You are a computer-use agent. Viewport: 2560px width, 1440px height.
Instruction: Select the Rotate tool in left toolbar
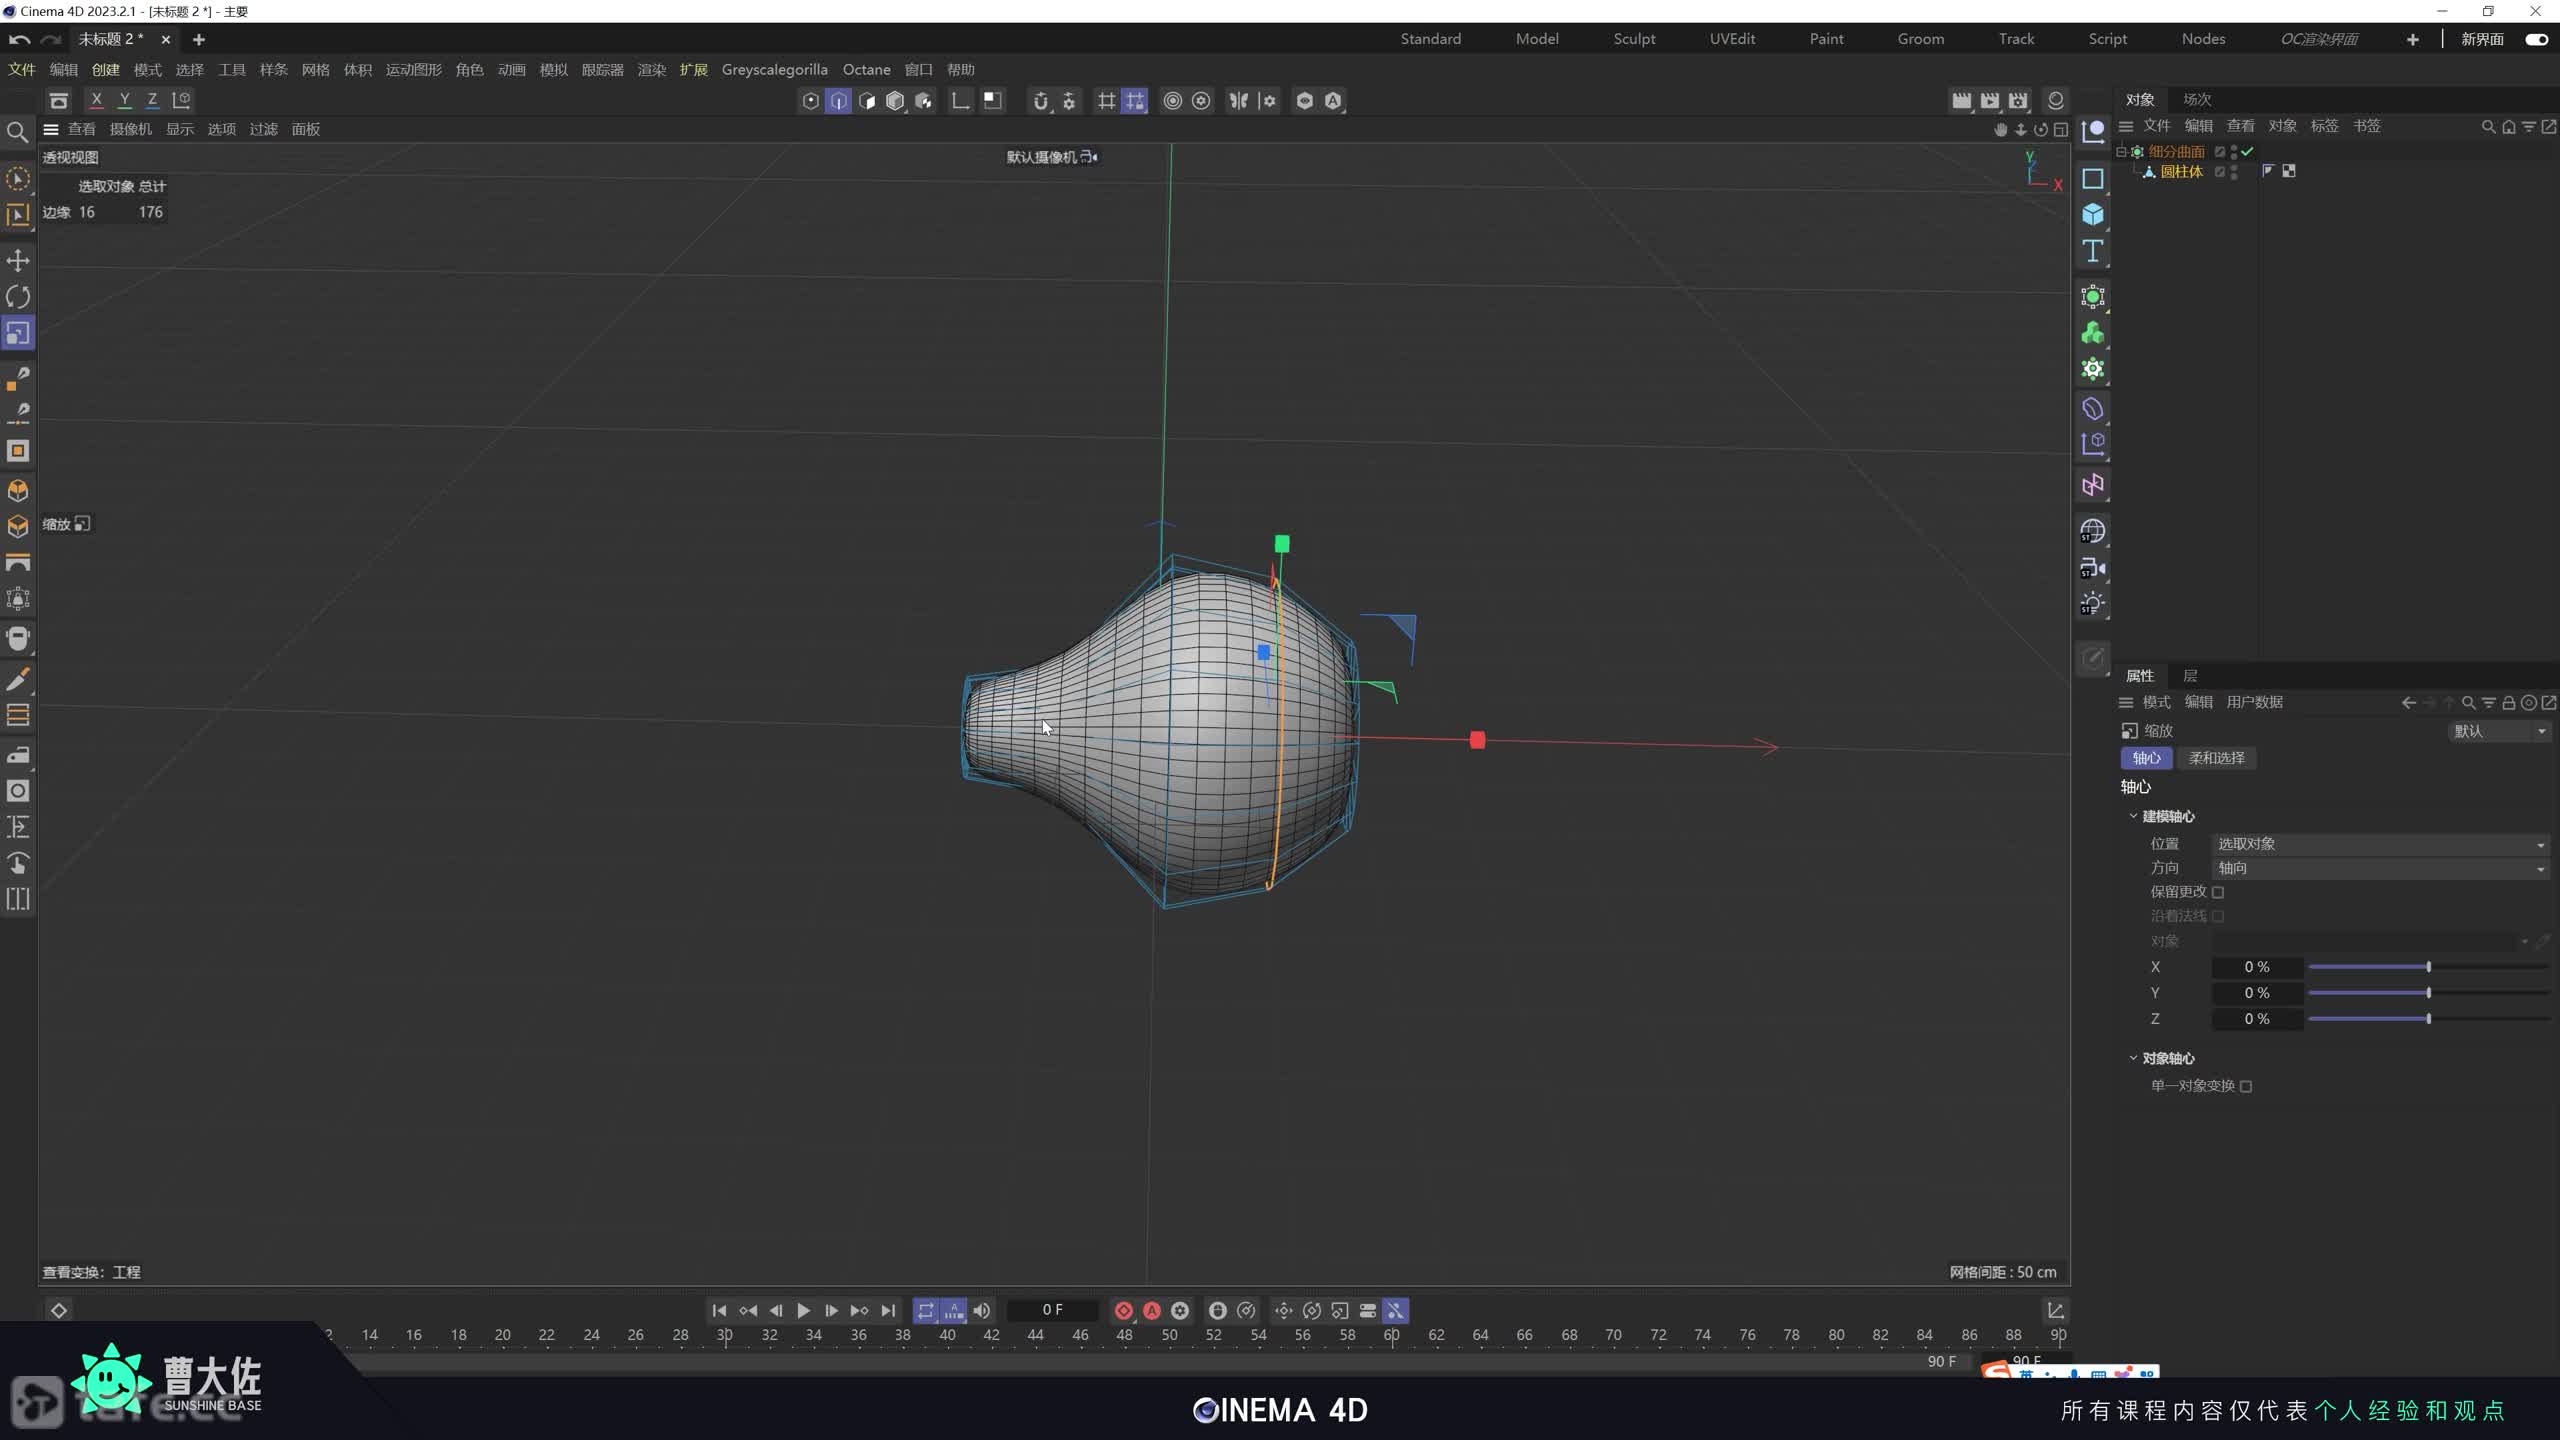point(18,297)
